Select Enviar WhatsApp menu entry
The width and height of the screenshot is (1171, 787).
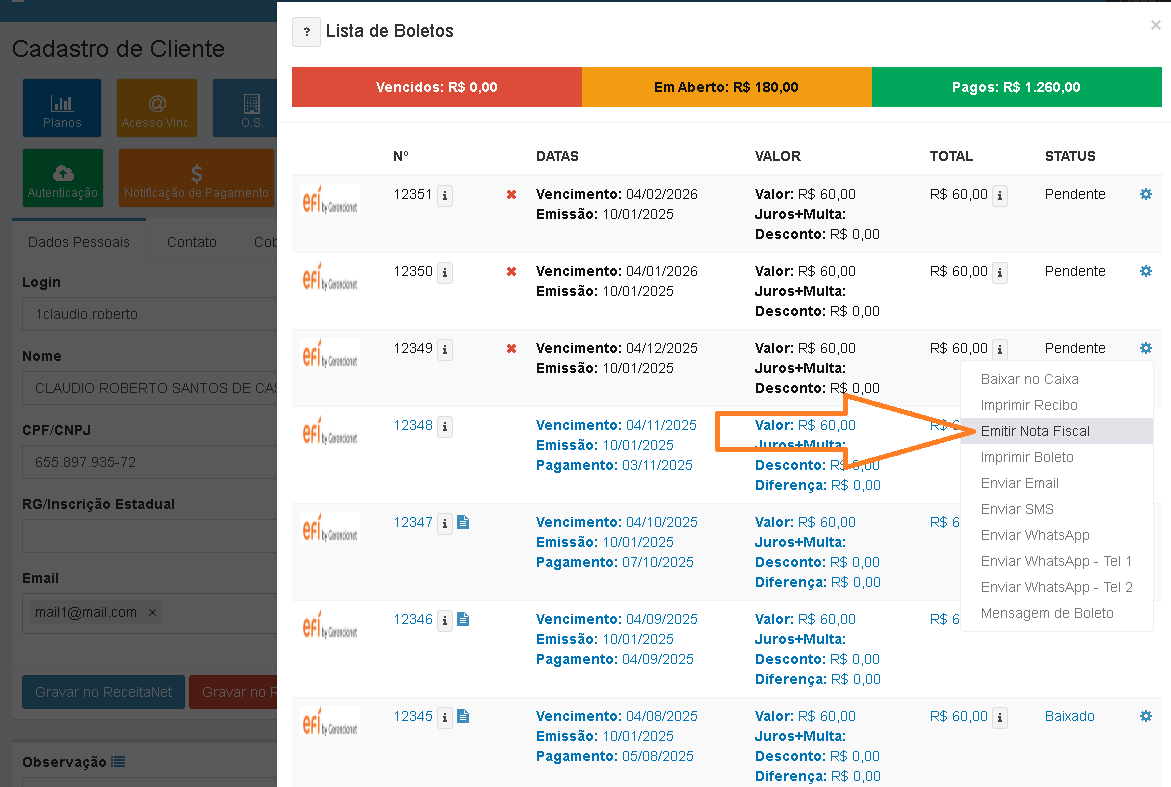click(x=1035, y=535)
